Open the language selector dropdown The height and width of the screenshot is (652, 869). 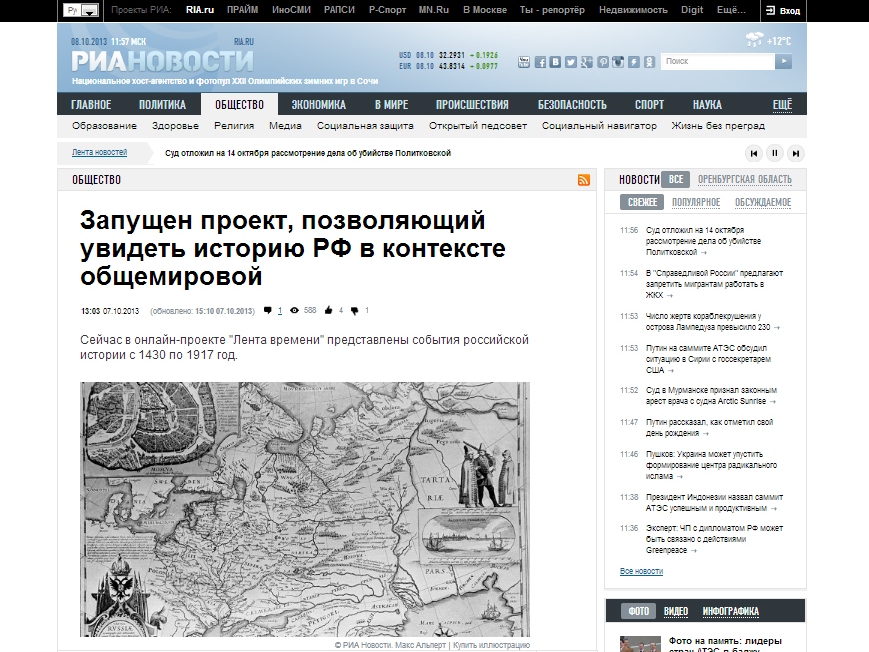tap(81, 10)
